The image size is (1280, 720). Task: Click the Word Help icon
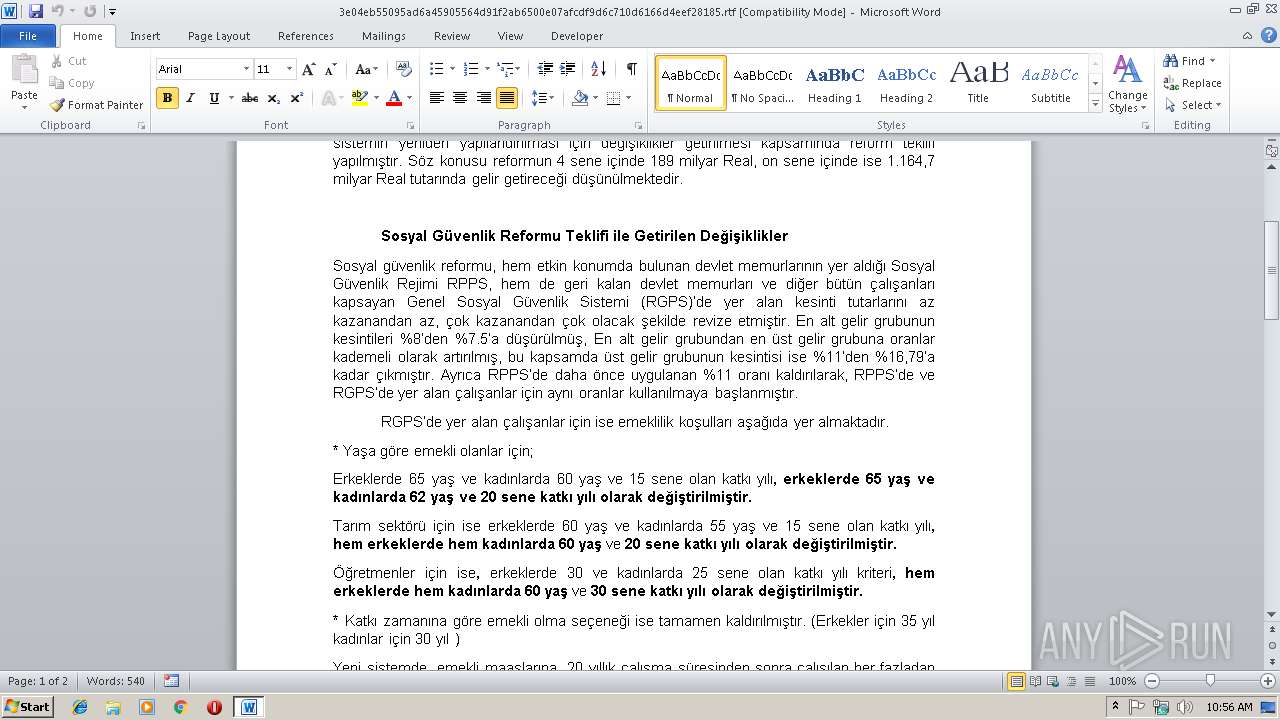tap(1268, 36)
